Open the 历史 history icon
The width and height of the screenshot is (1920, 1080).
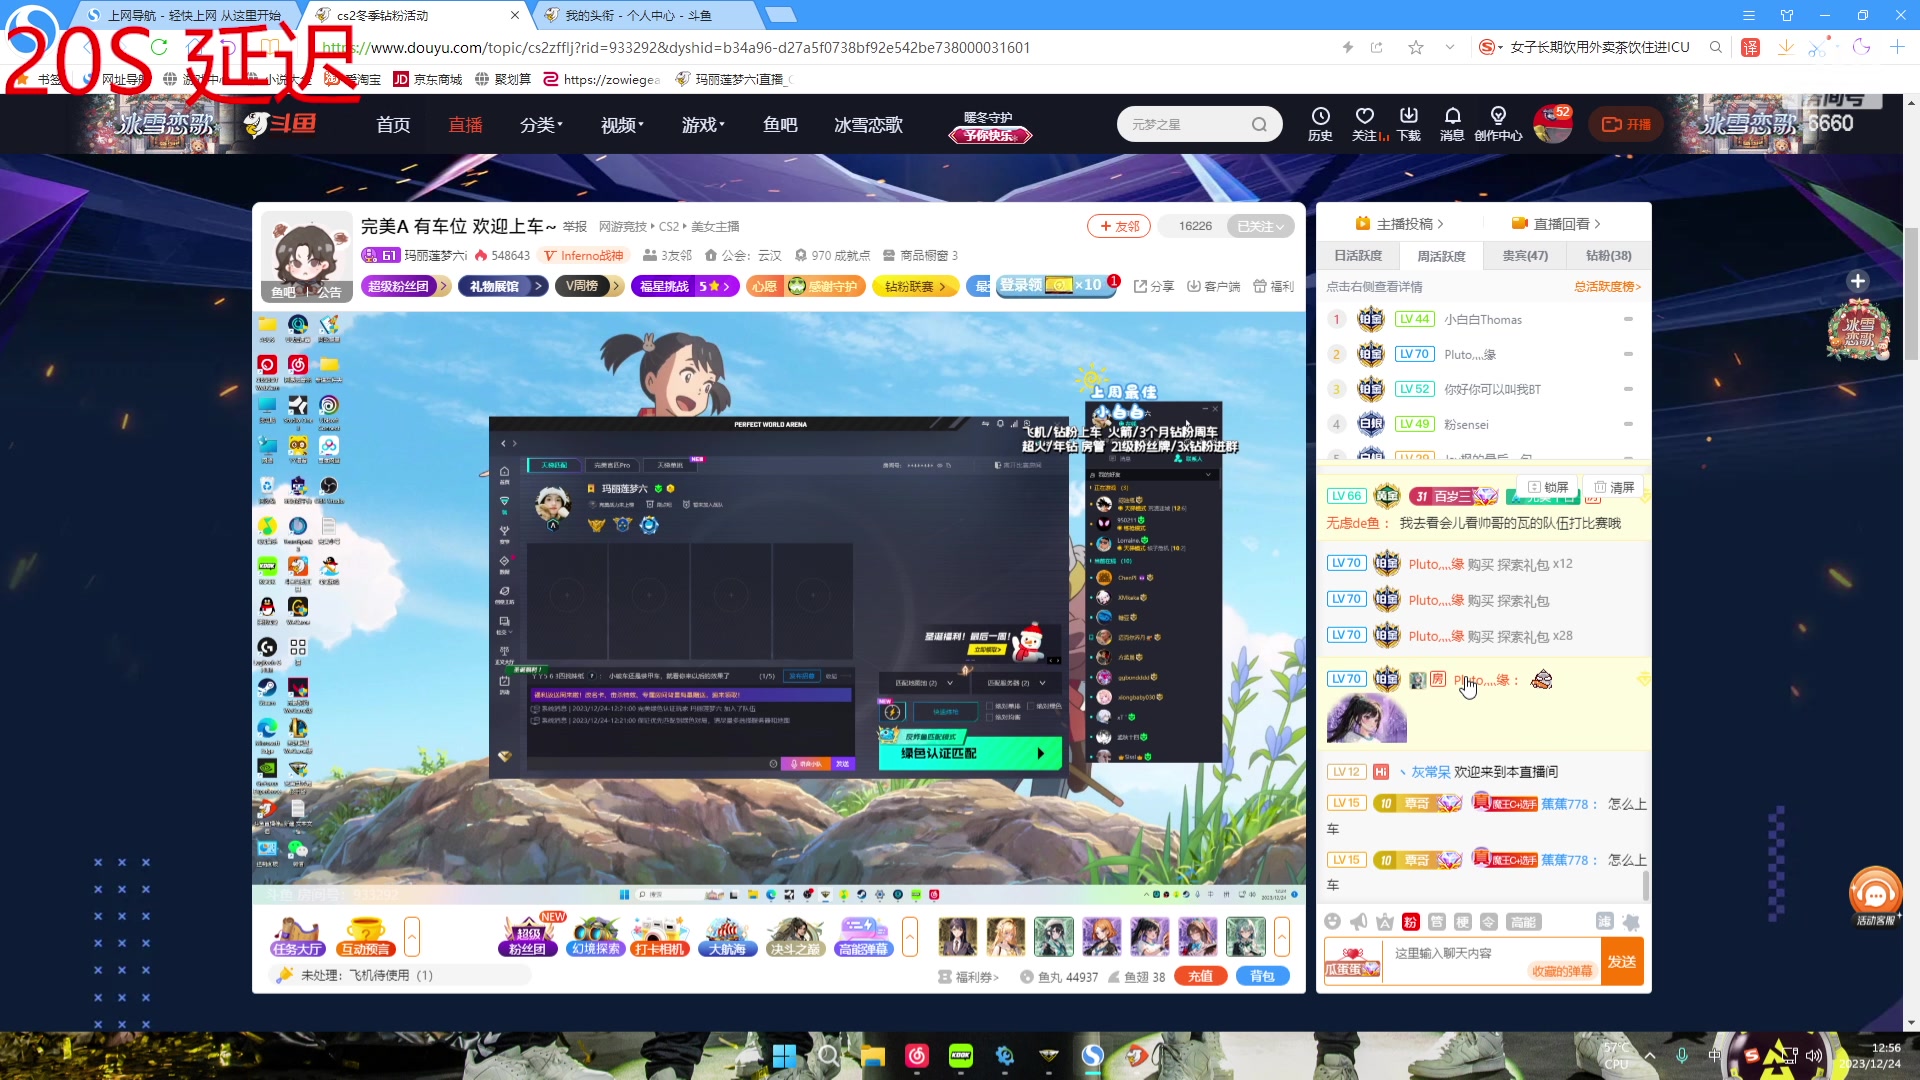click(1320, 124)
